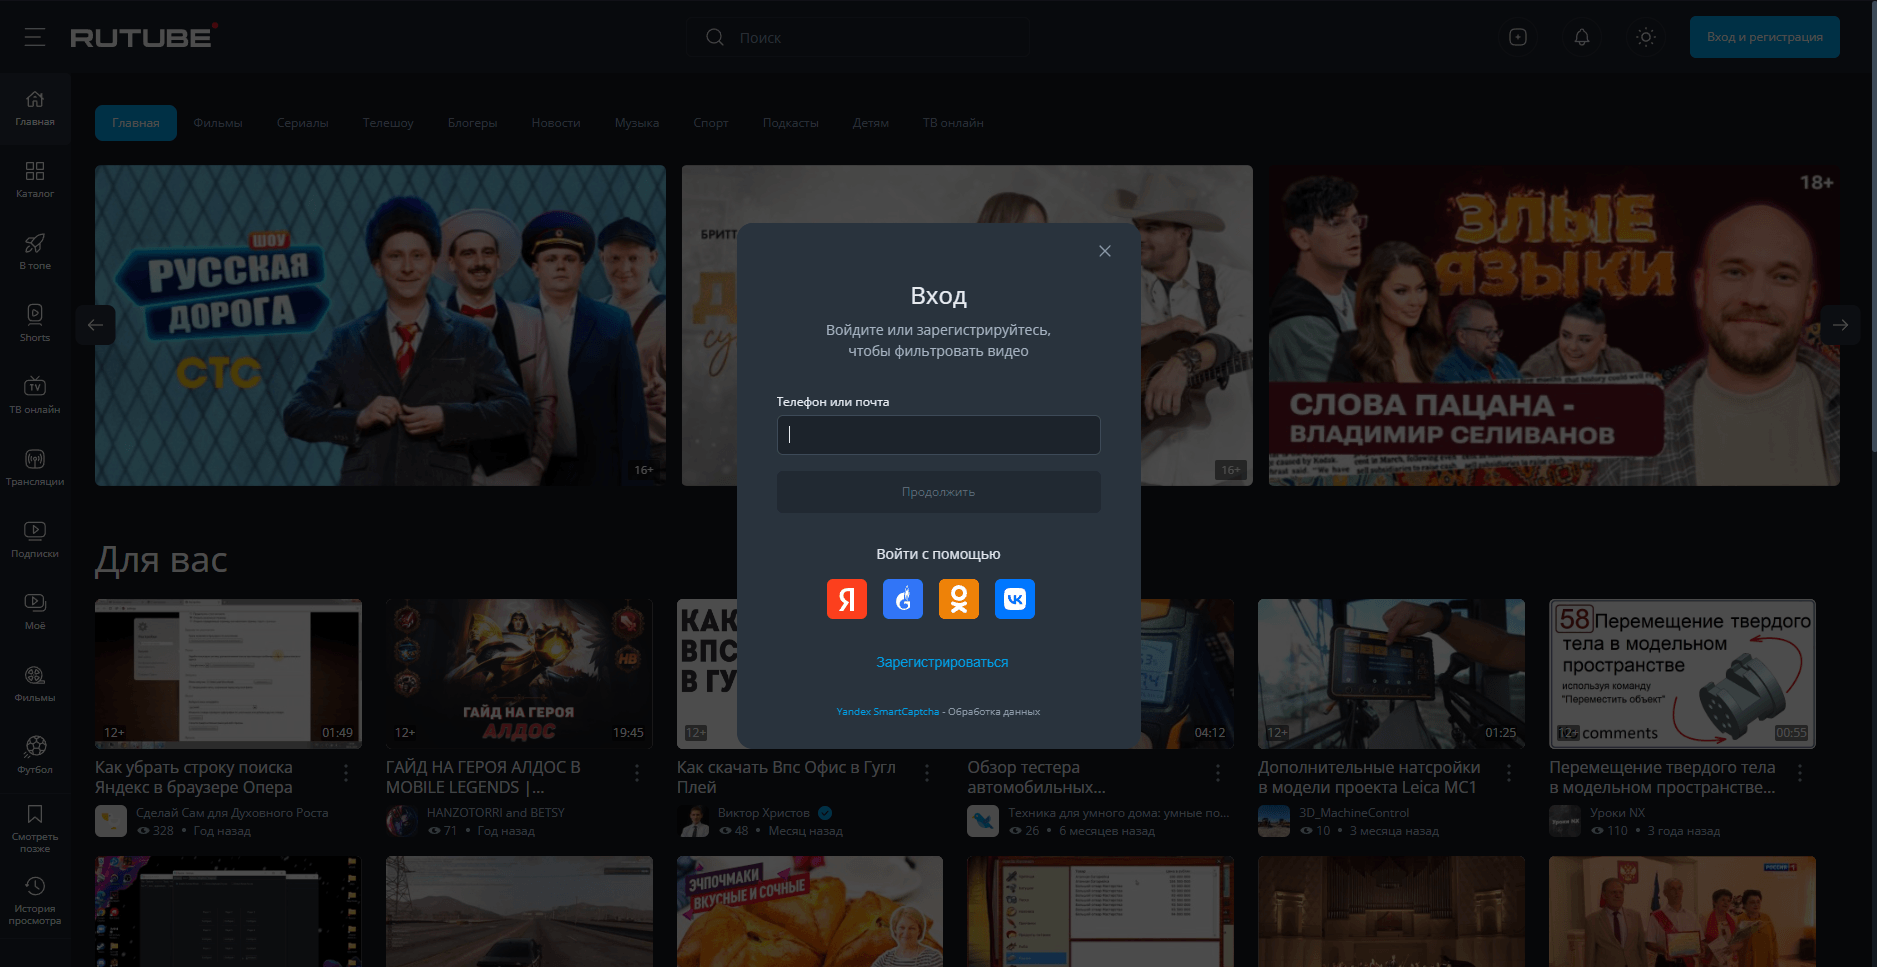Screen dimensions: 1877x967
Task: Open the Яндекс в браузере Опера video thumbnail
Action: click(228, 673)
